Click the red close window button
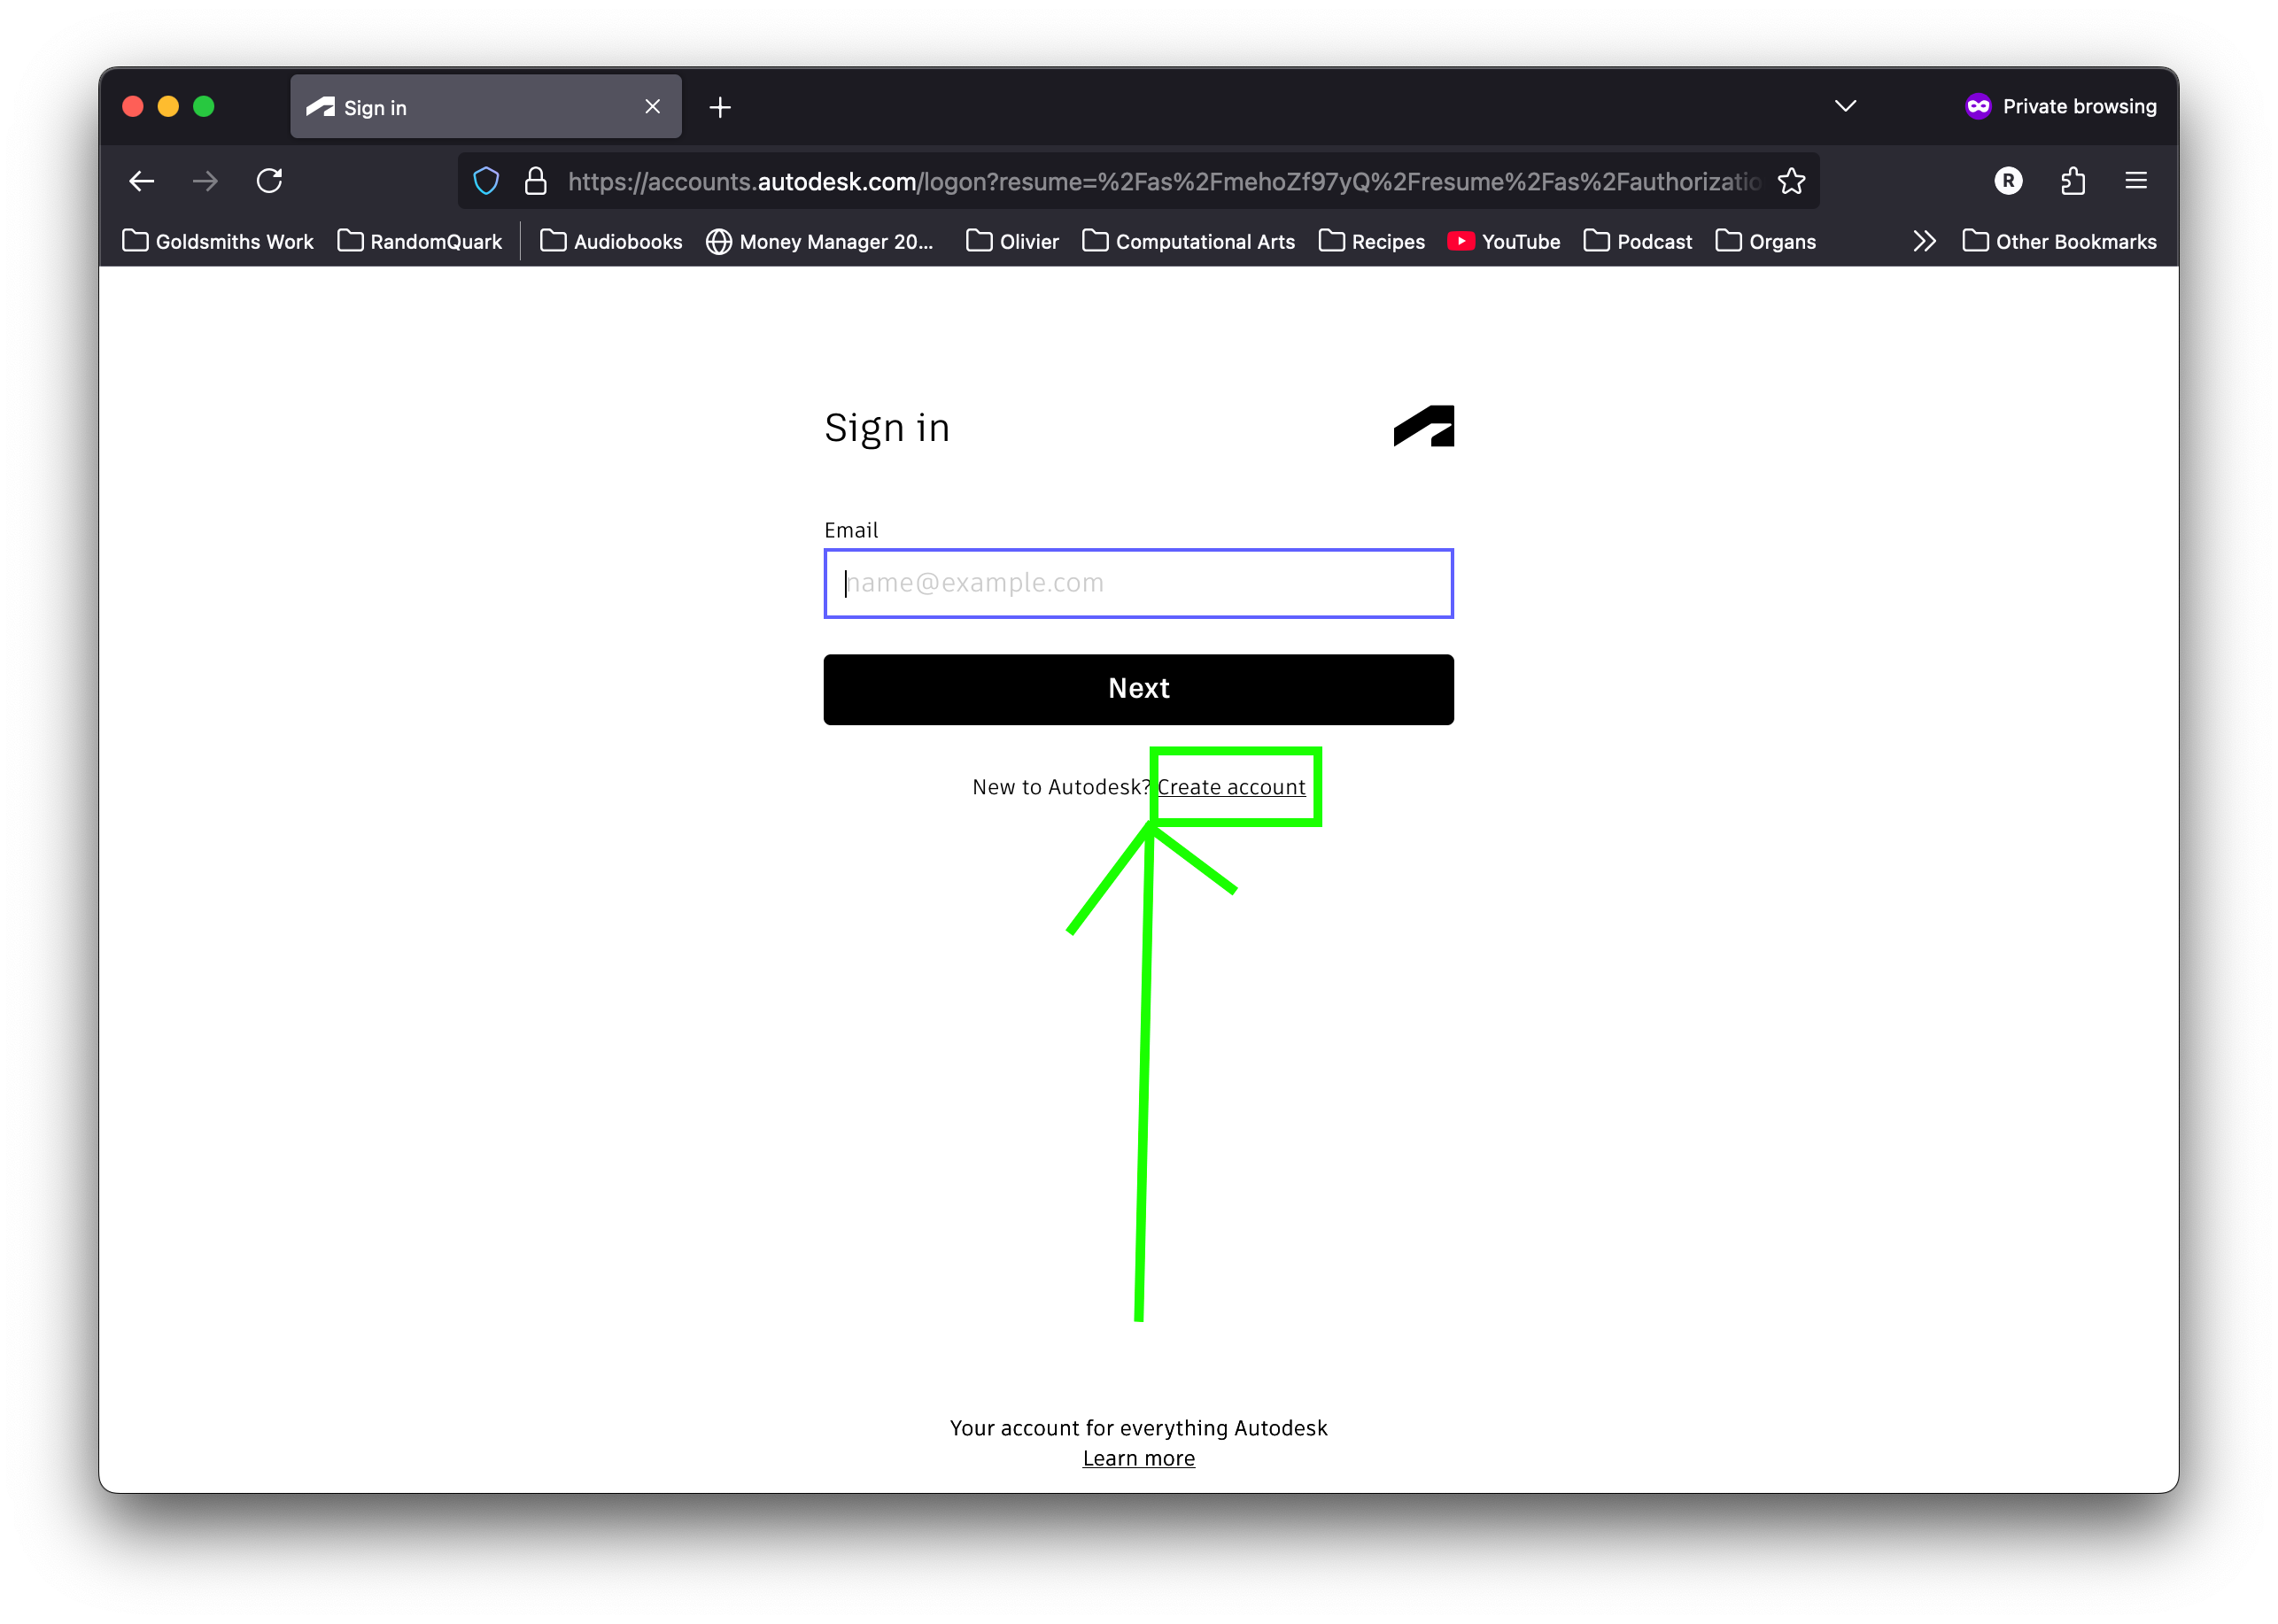2278x1624 pixels. 133,106
